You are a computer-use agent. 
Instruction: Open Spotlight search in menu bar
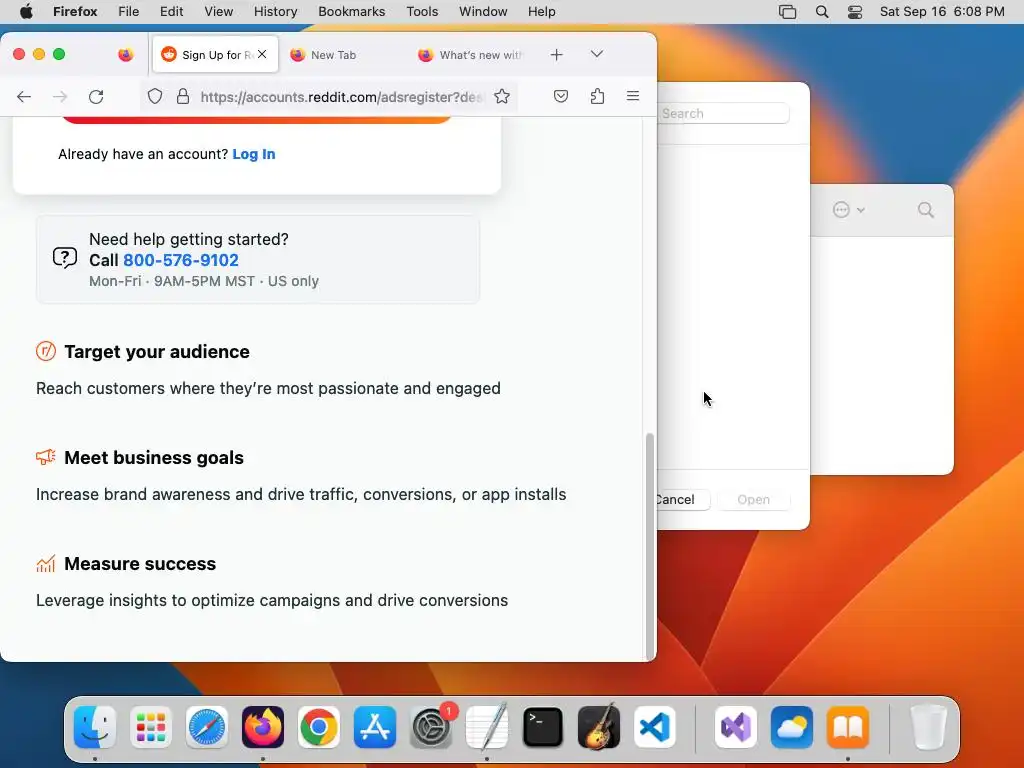(822, 12)
